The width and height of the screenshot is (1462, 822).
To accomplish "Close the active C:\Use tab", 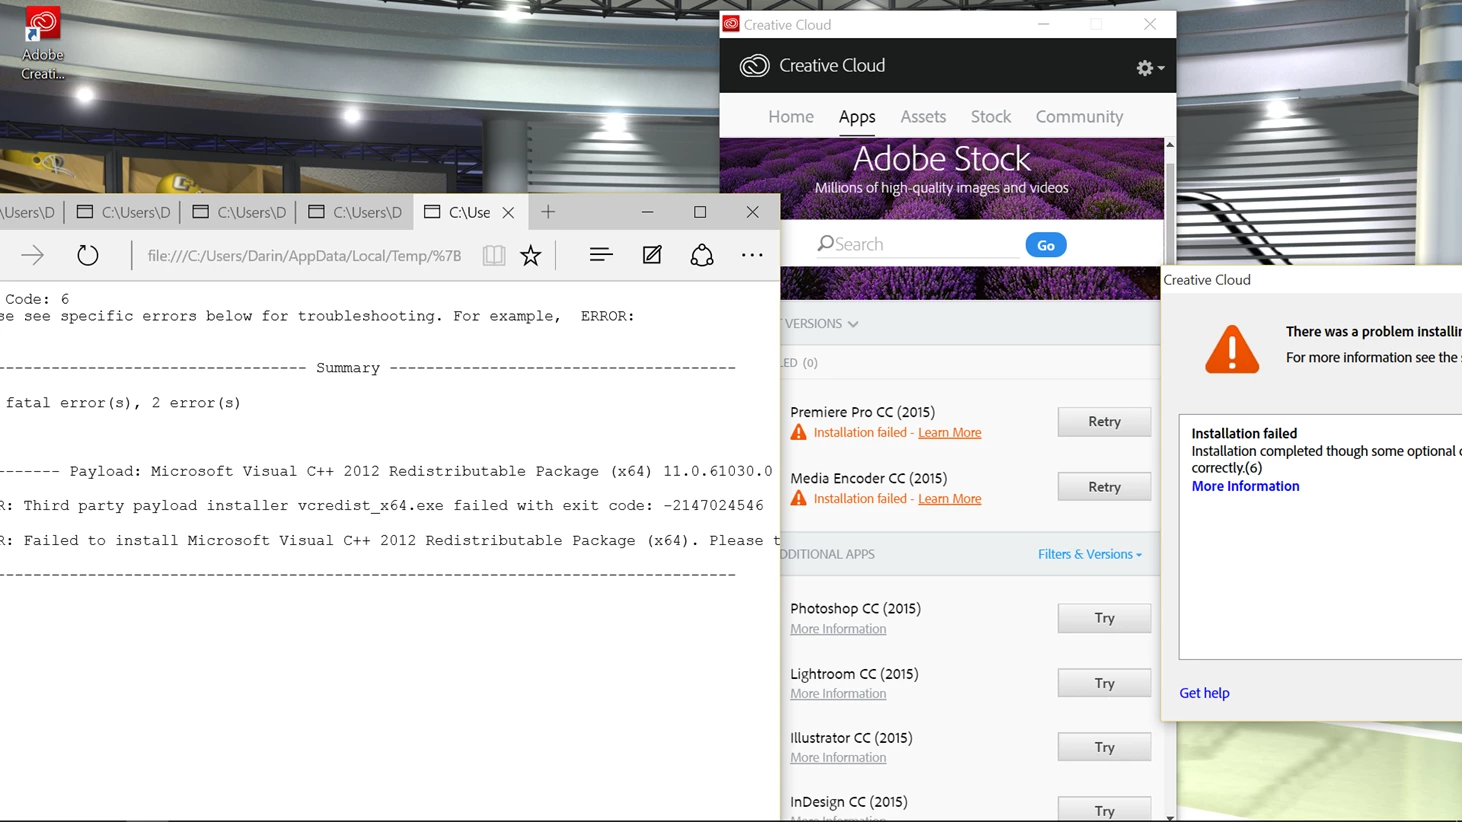I will (x=508, y=212).
